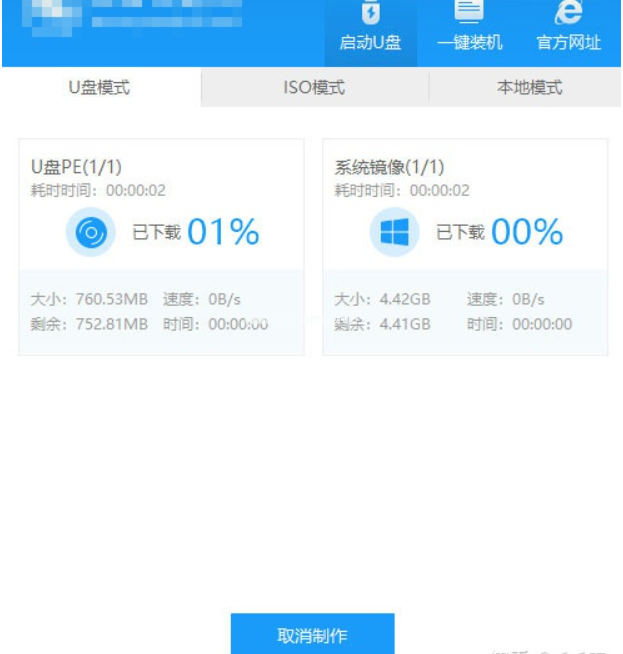Open the 官方网址 browser icon
The height and width of the screenshot is (654, 623).
click(x=569, y=14)
